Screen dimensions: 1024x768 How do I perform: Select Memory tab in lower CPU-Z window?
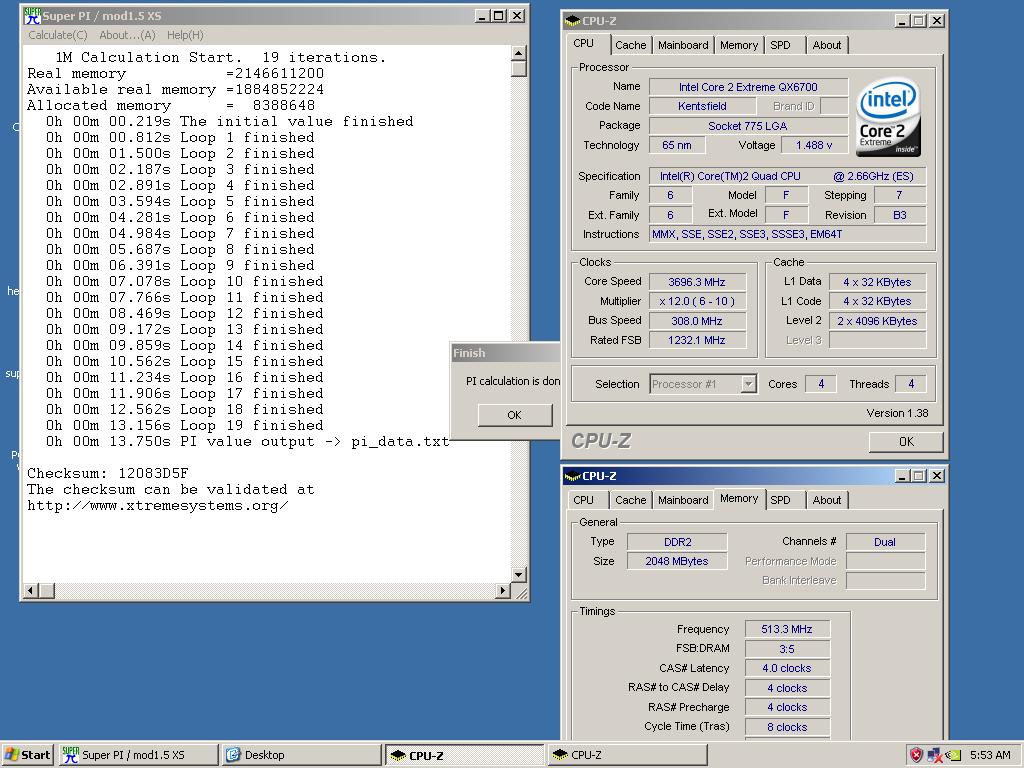point(739,499)
